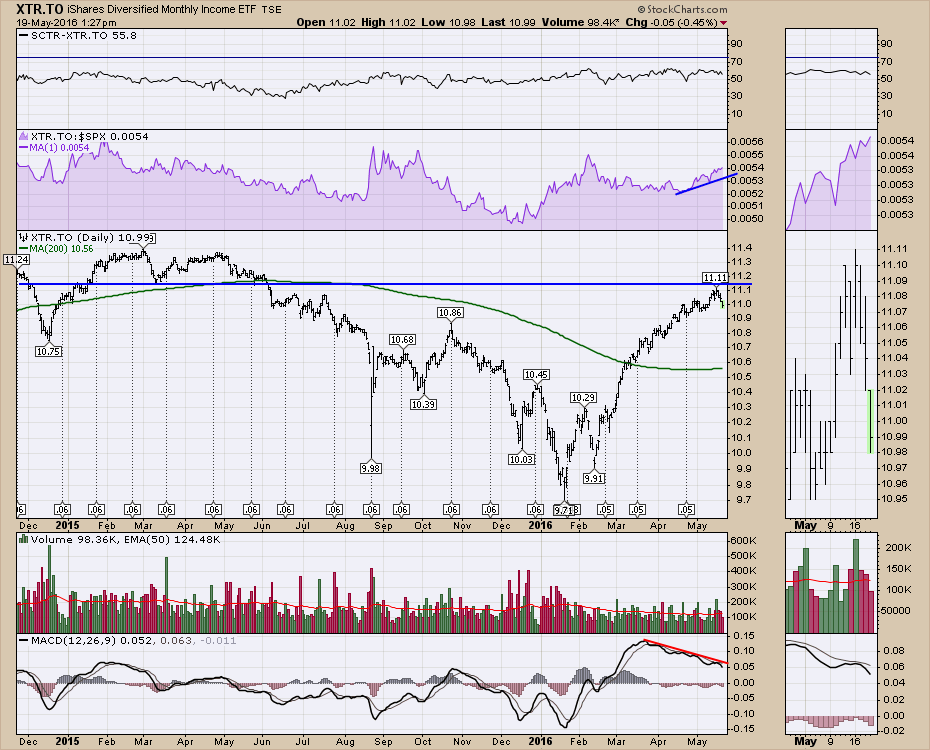The height and width of the screenshot is (750, 930).
Task: Click the Low 10.98 value
Action: click(x=448, y=22)
